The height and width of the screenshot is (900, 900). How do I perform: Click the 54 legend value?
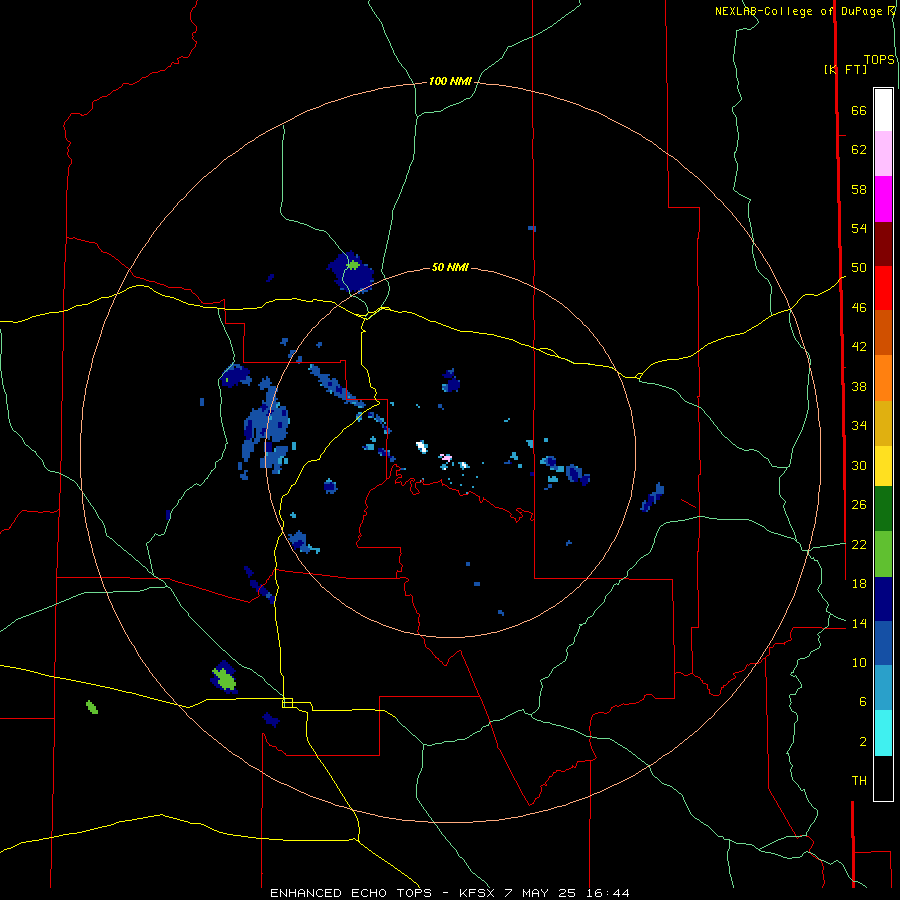[x=859, y=228]
